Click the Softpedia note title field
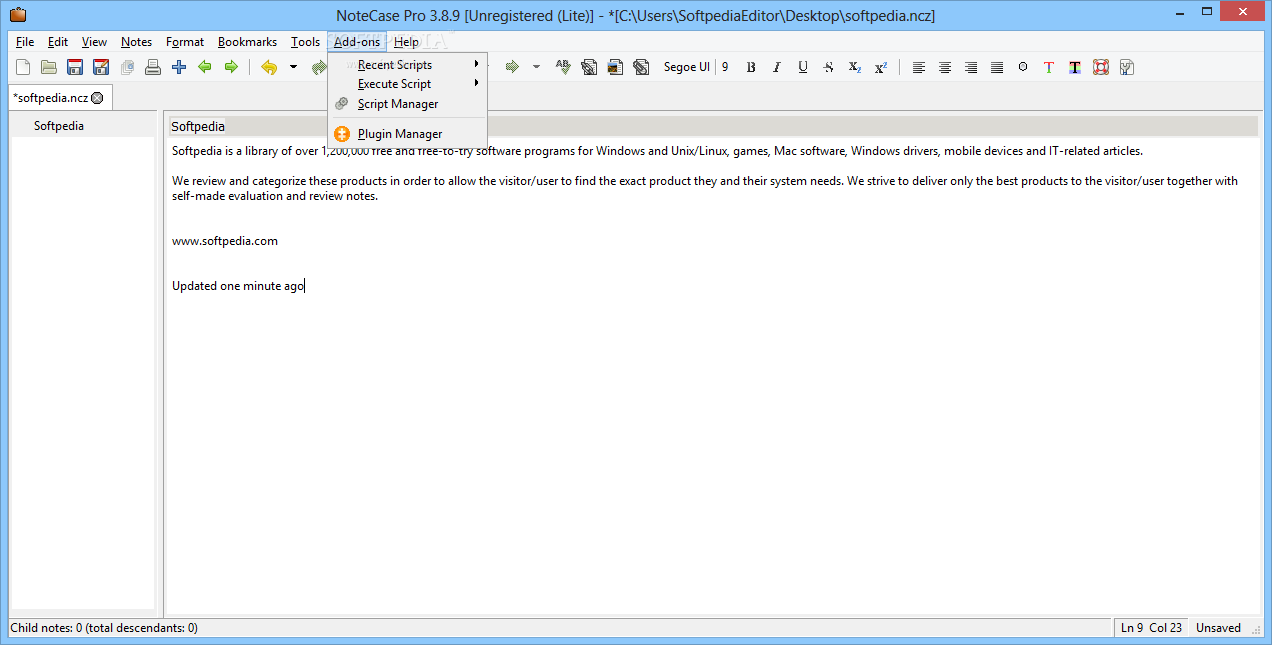1272x645 pixels. 714,126
